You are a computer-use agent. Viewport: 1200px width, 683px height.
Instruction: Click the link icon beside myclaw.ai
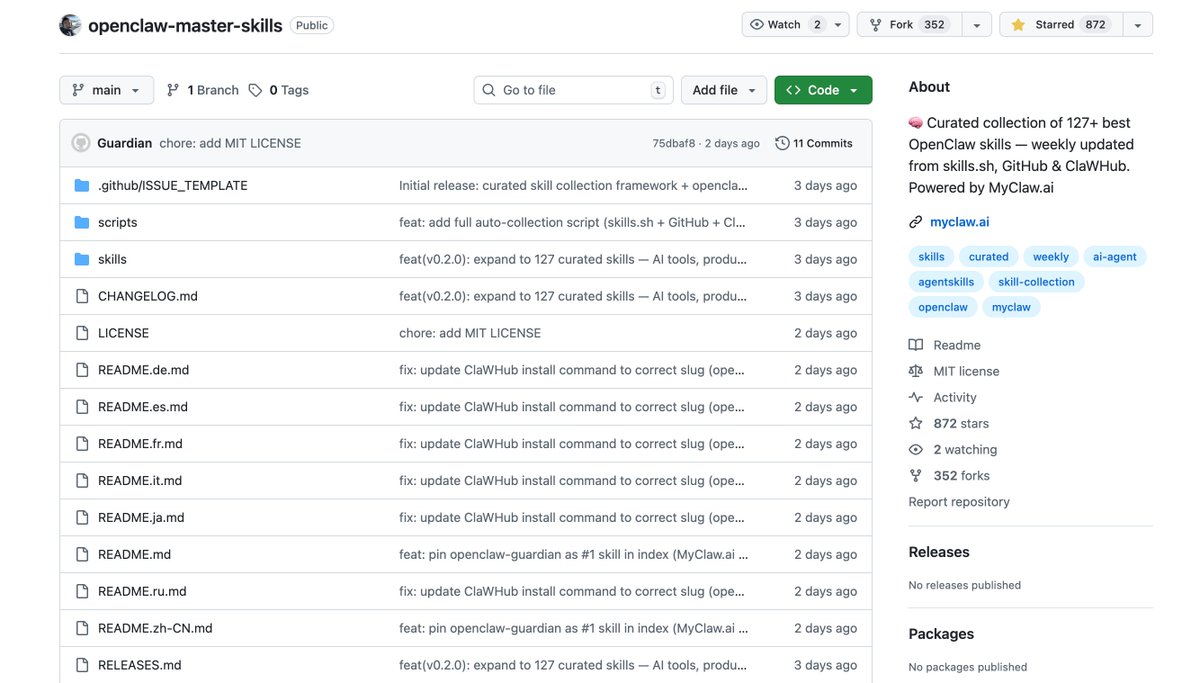tap(916, 222)
